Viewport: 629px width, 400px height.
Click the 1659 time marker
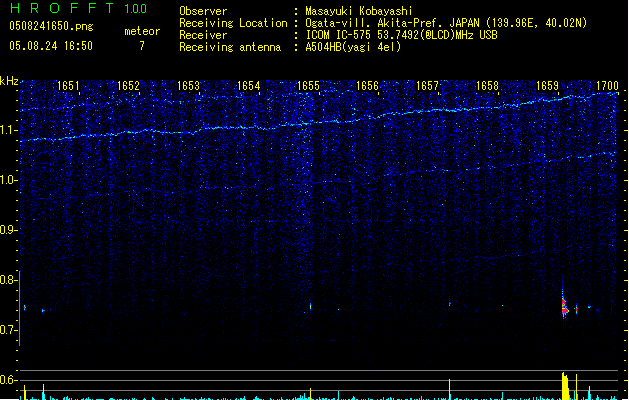[548, 86]
